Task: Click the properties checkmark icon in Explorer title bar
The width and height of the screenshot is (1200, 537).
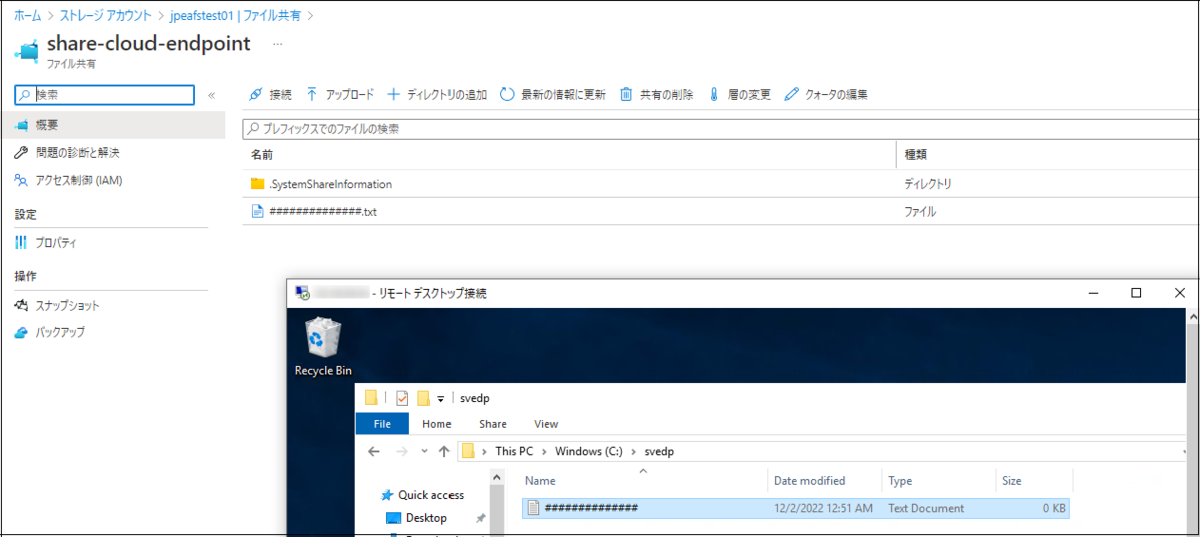Action: (x=402, y=398)
